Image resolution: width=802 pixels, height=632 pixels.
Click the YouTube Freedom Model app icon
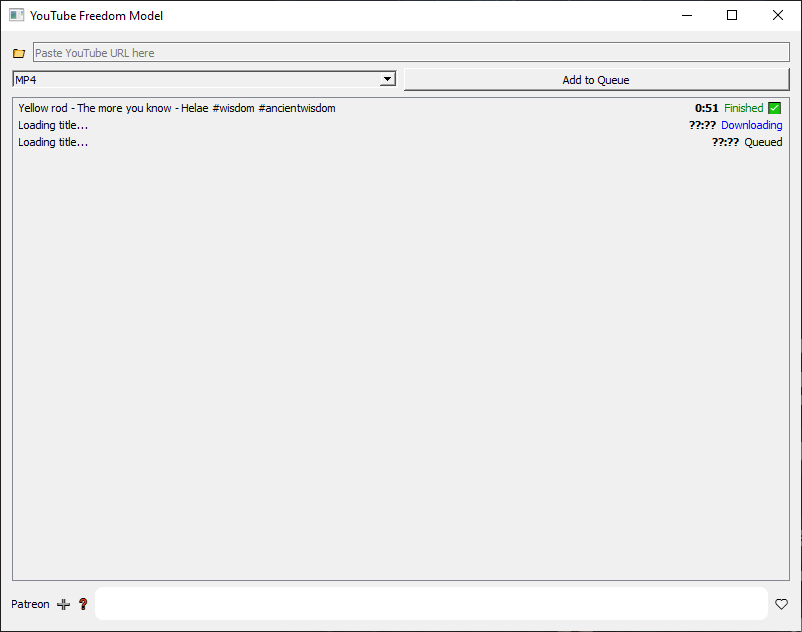(16, 15)
